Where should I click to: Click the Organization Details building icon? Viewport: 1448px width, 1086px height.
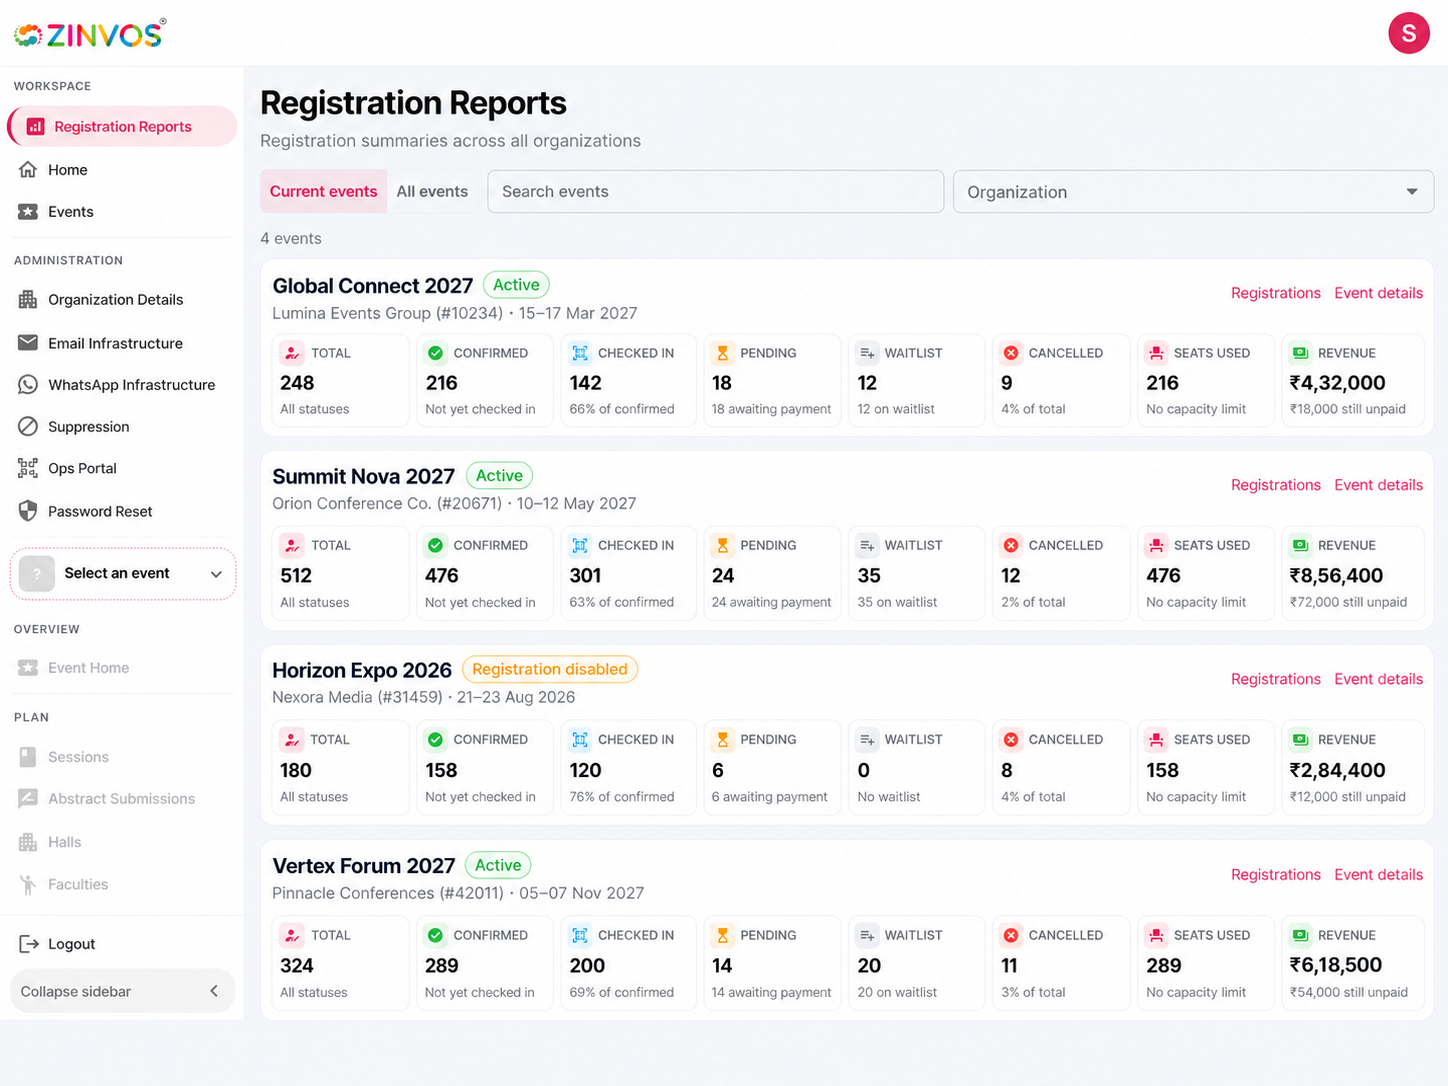(x=28, y=300)
